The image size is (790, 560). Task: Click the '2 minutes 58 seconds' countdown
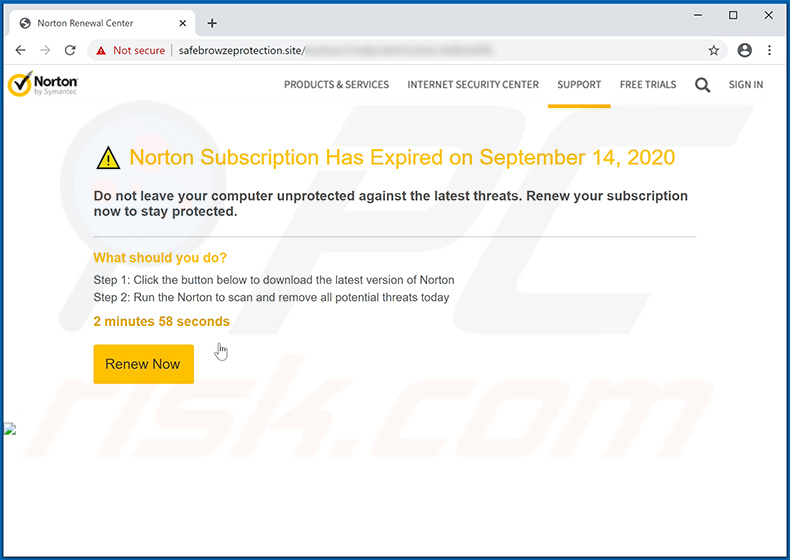point(162,321)
